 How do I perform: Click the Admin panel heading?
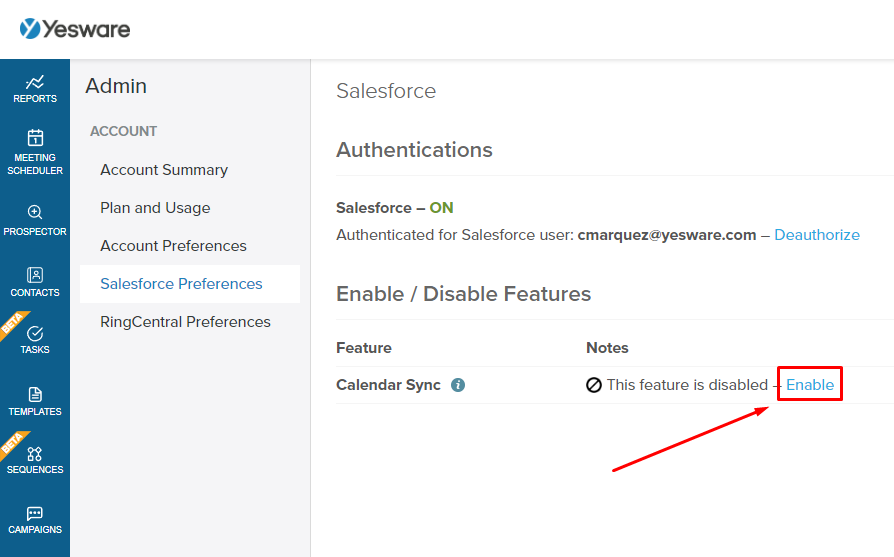[116, 86]
